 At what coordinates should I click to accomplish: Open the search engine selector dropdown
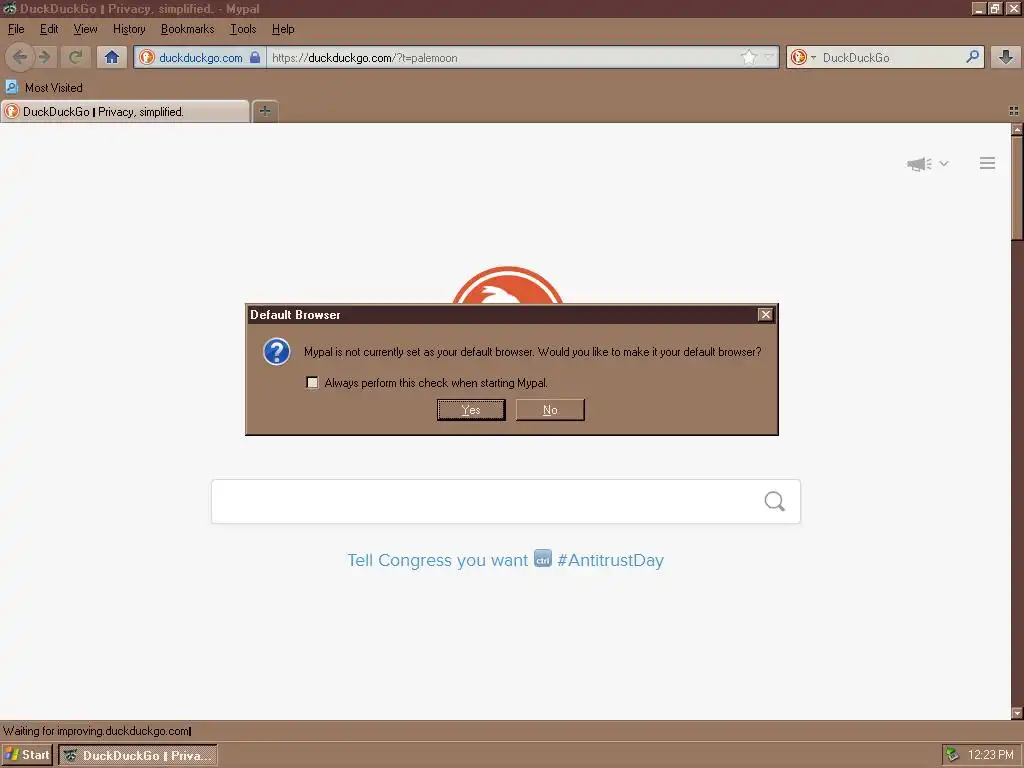[x=803, y=57]
